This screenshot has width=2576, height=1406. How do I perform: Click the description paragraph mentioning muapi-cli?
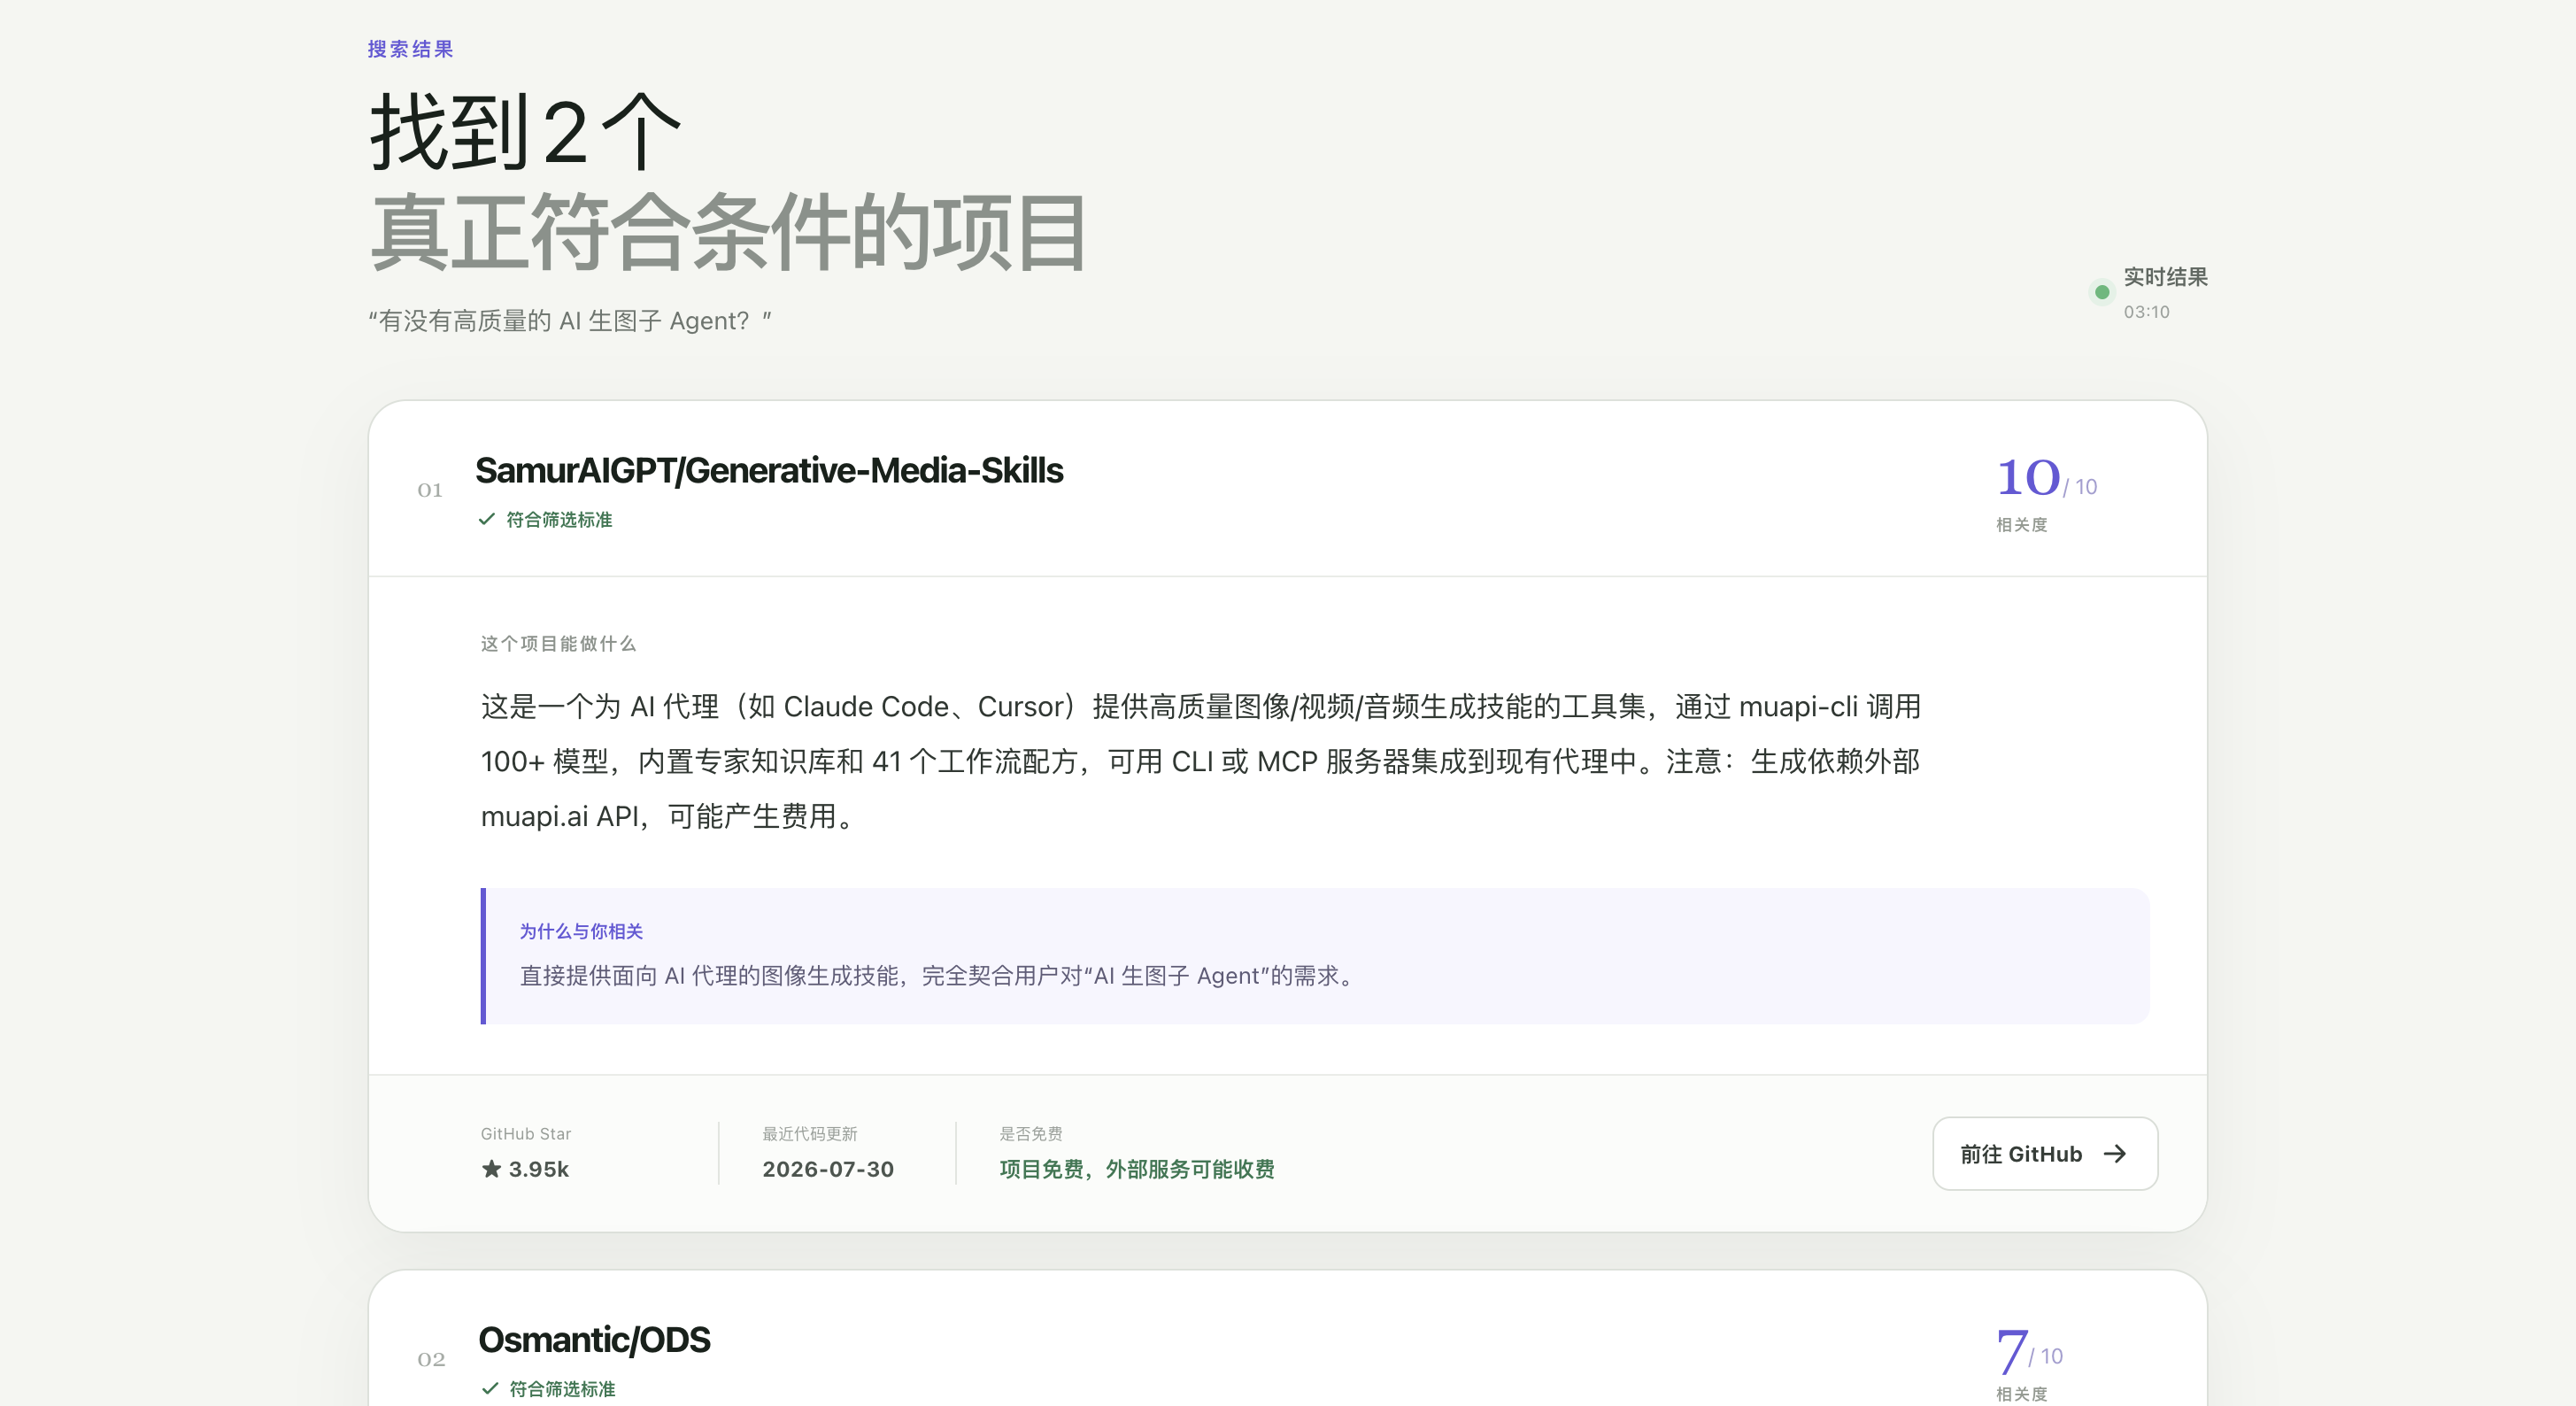(x=1200, y=761)
